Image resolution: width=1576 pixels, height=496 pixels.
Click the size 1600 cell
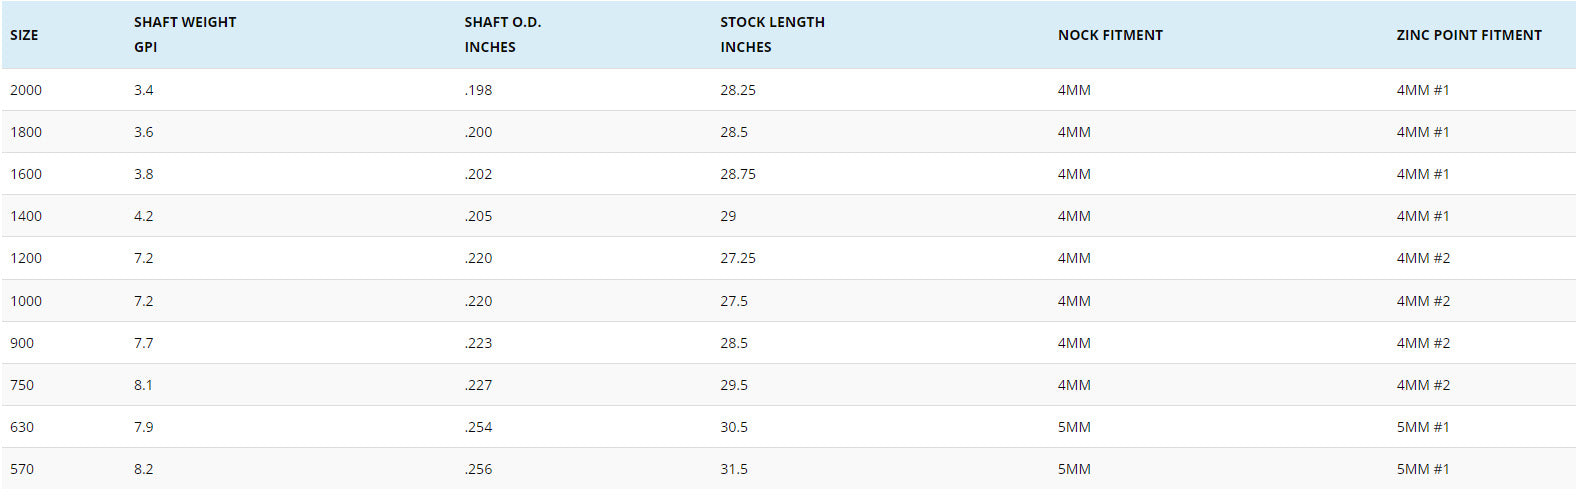tap(26, 174)
